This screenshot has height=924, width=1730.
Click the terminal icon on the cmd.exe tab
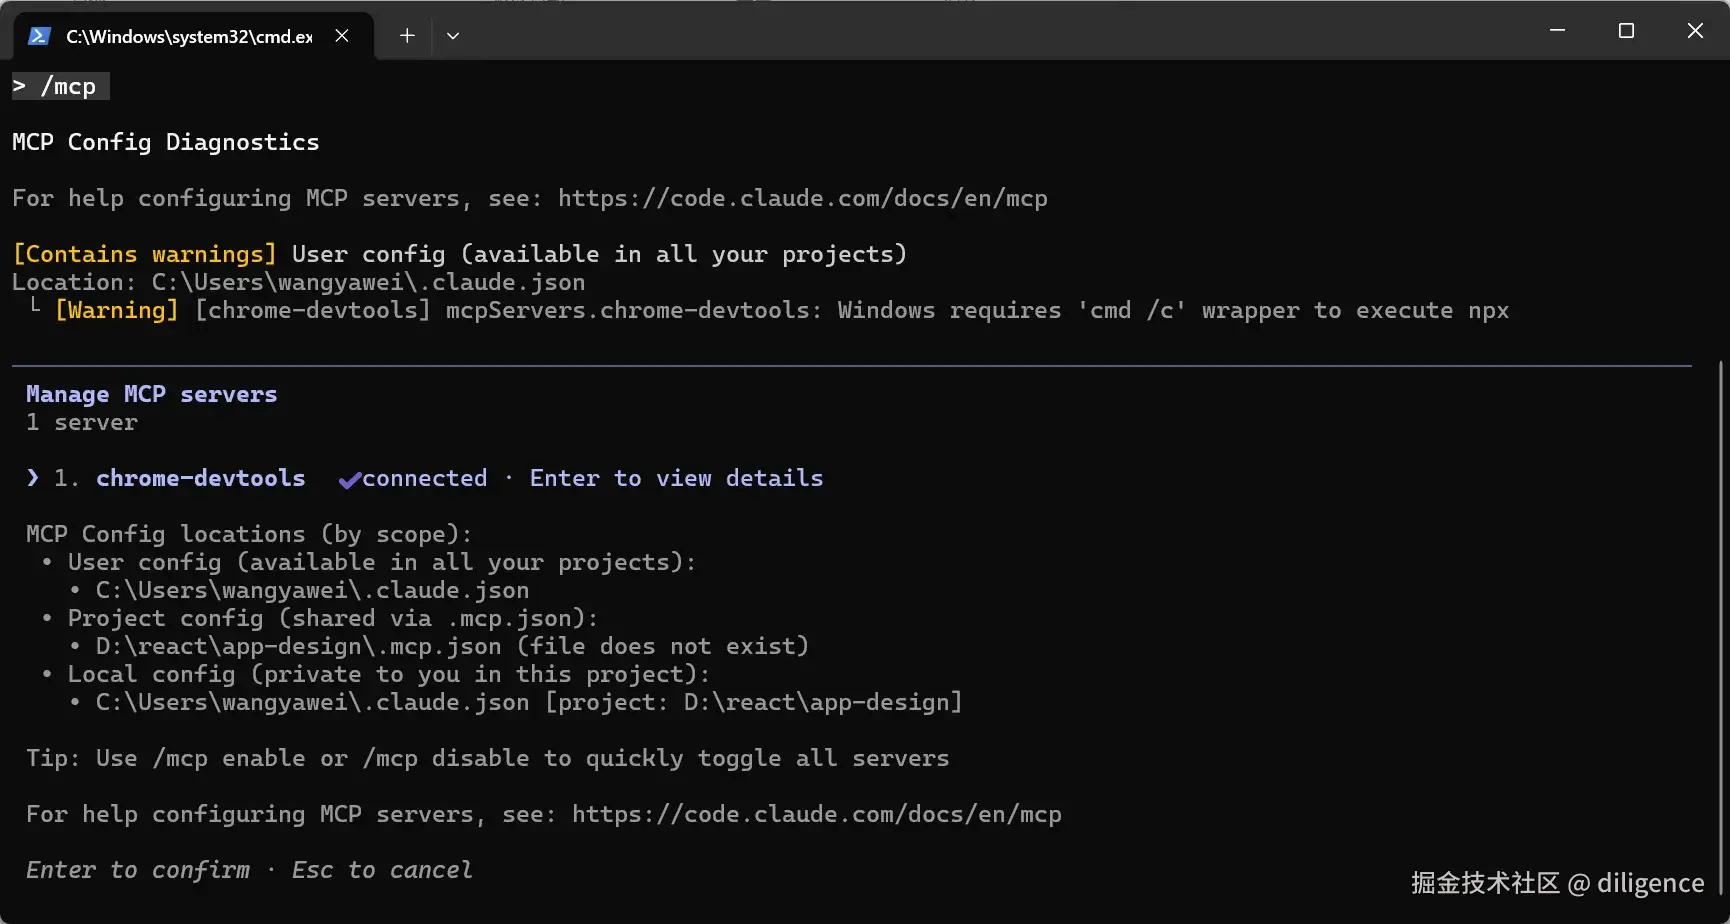point(39,36)
